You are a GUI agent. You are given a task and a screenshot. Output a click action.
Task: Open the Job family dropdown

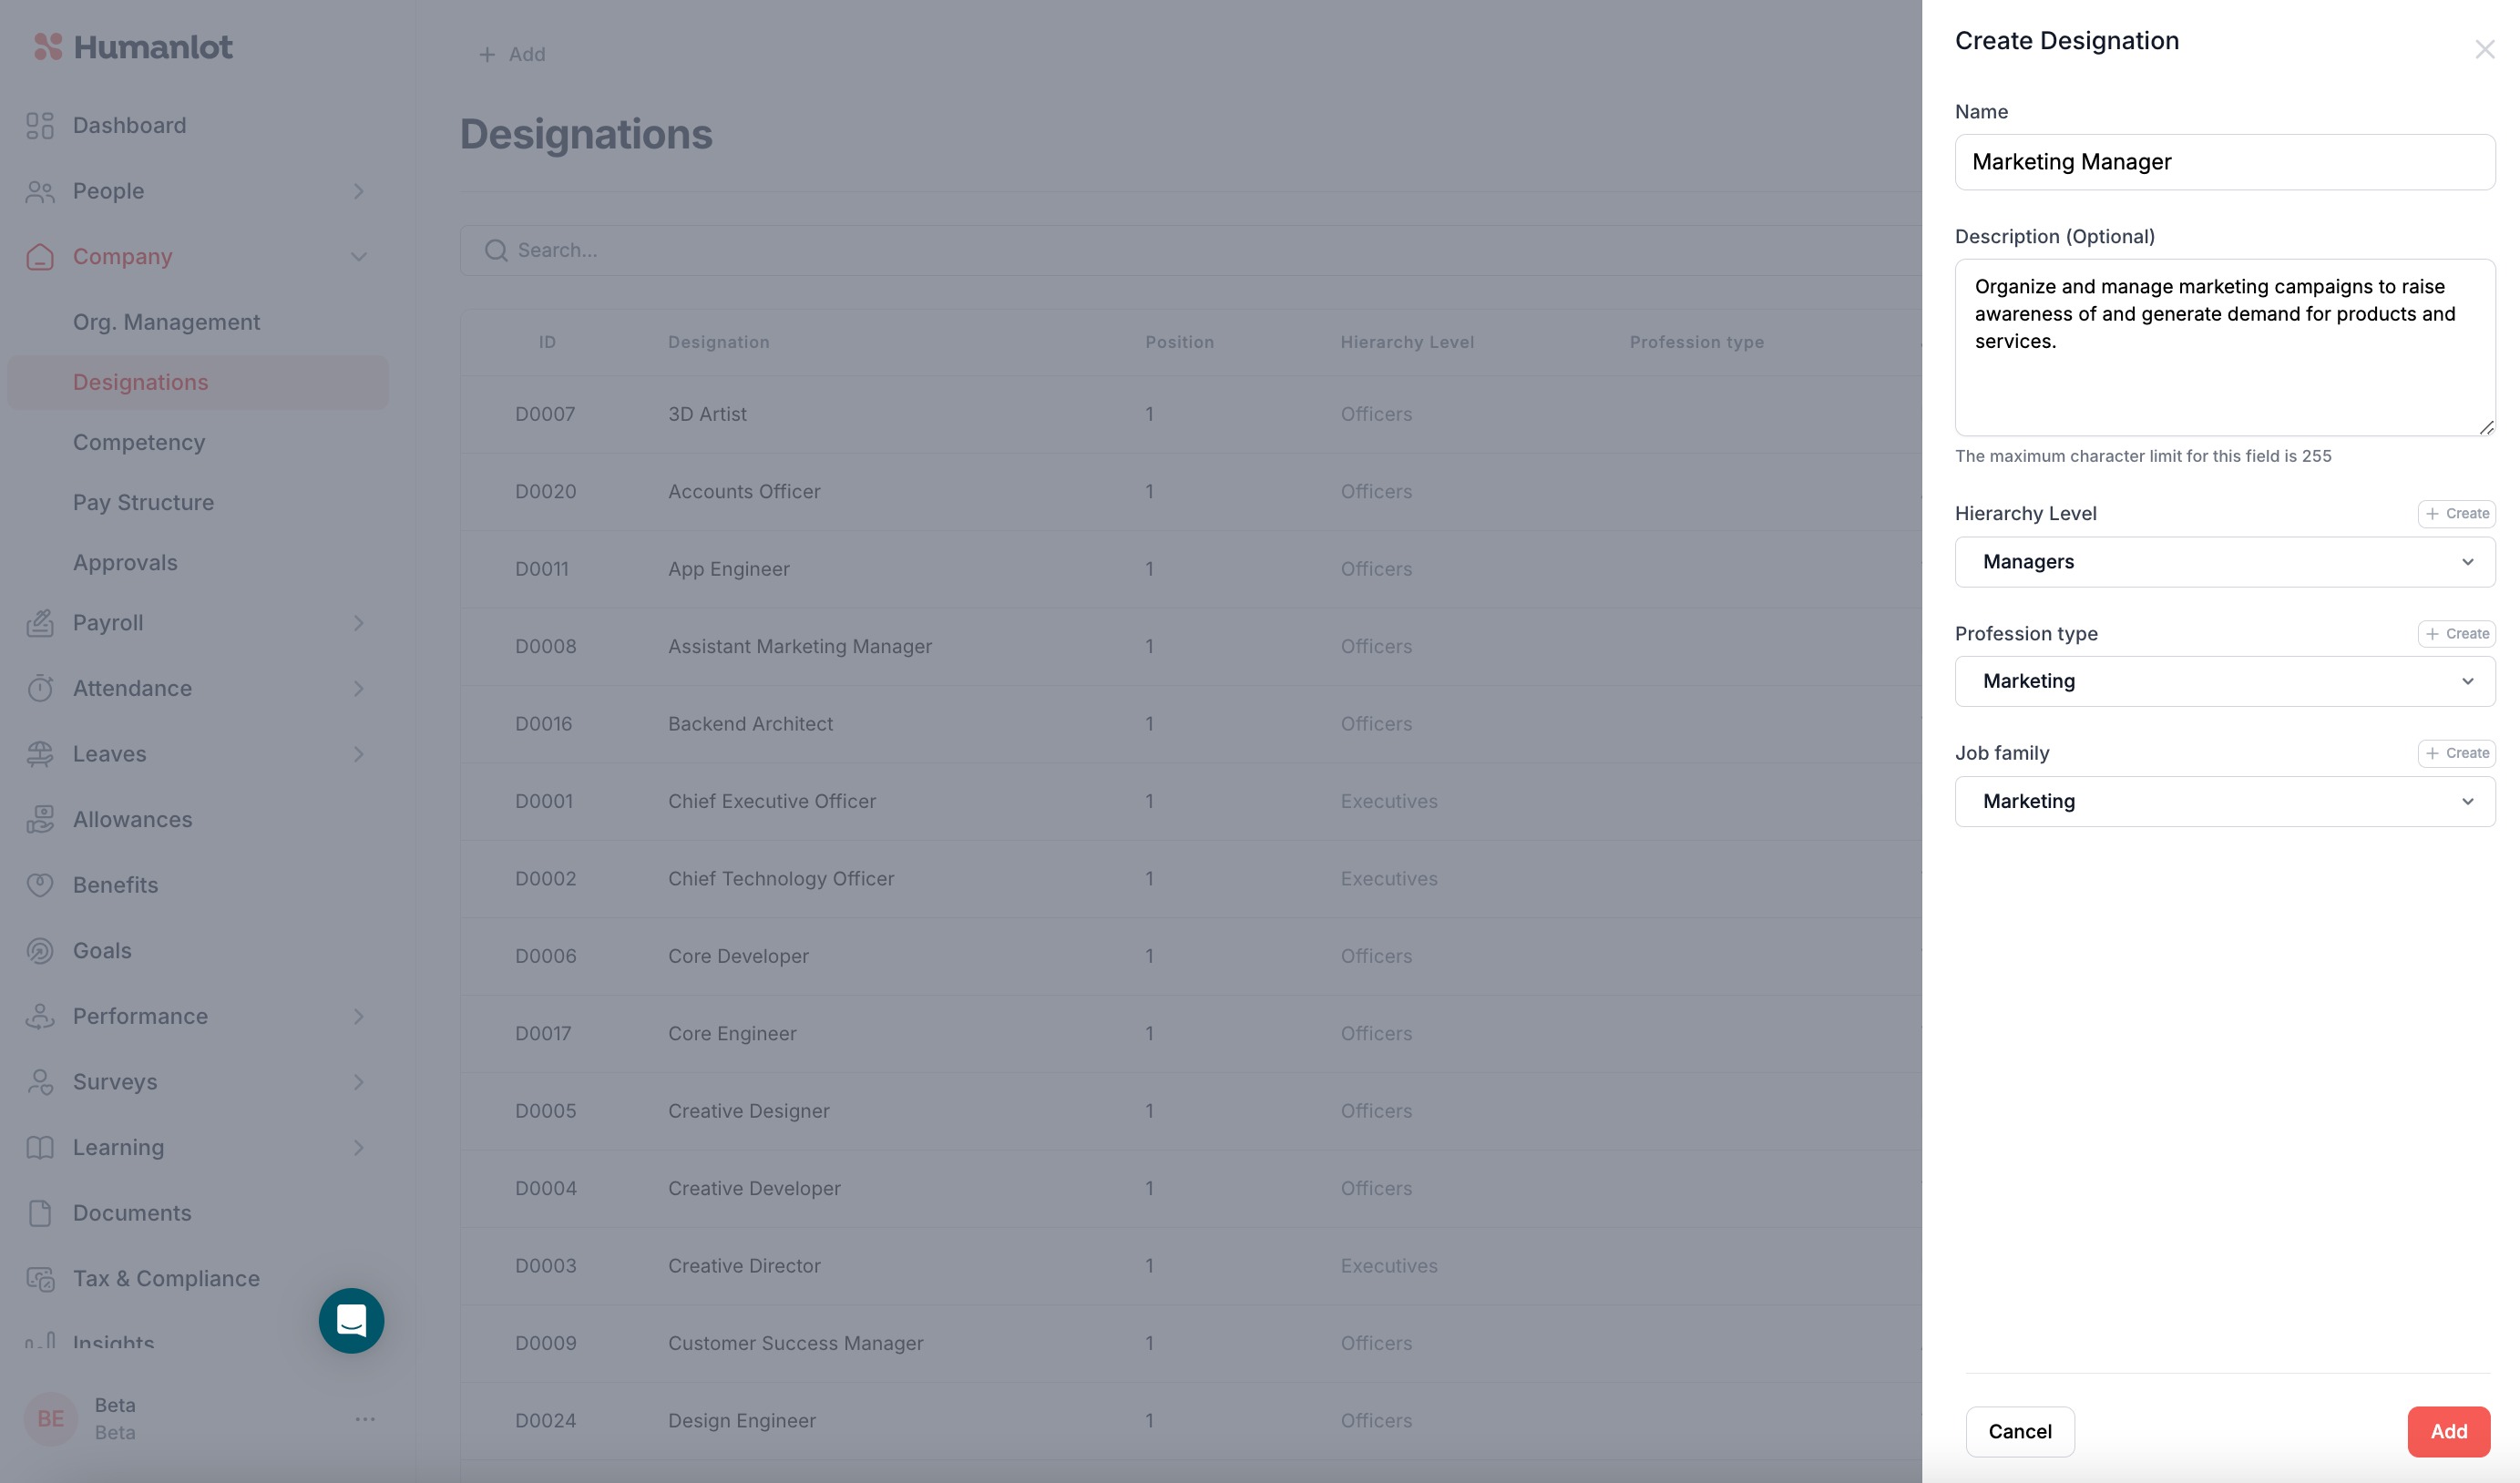tap(2224, 801)
